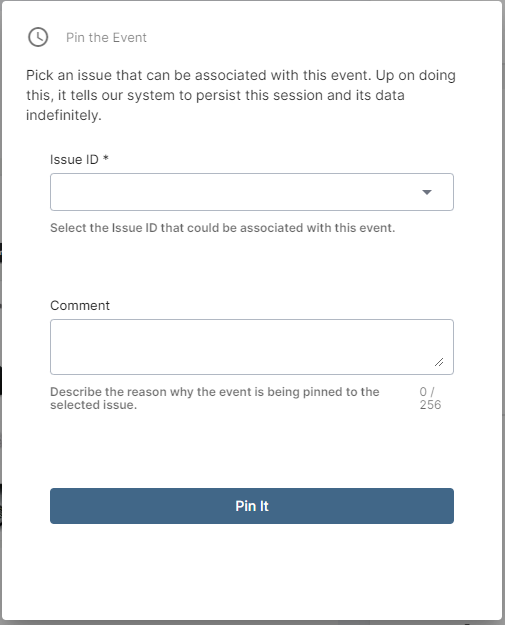Click the 0 / 256 character counter
Screen dimensions: 505x625
pyautogui.click(x=430, y=398)
